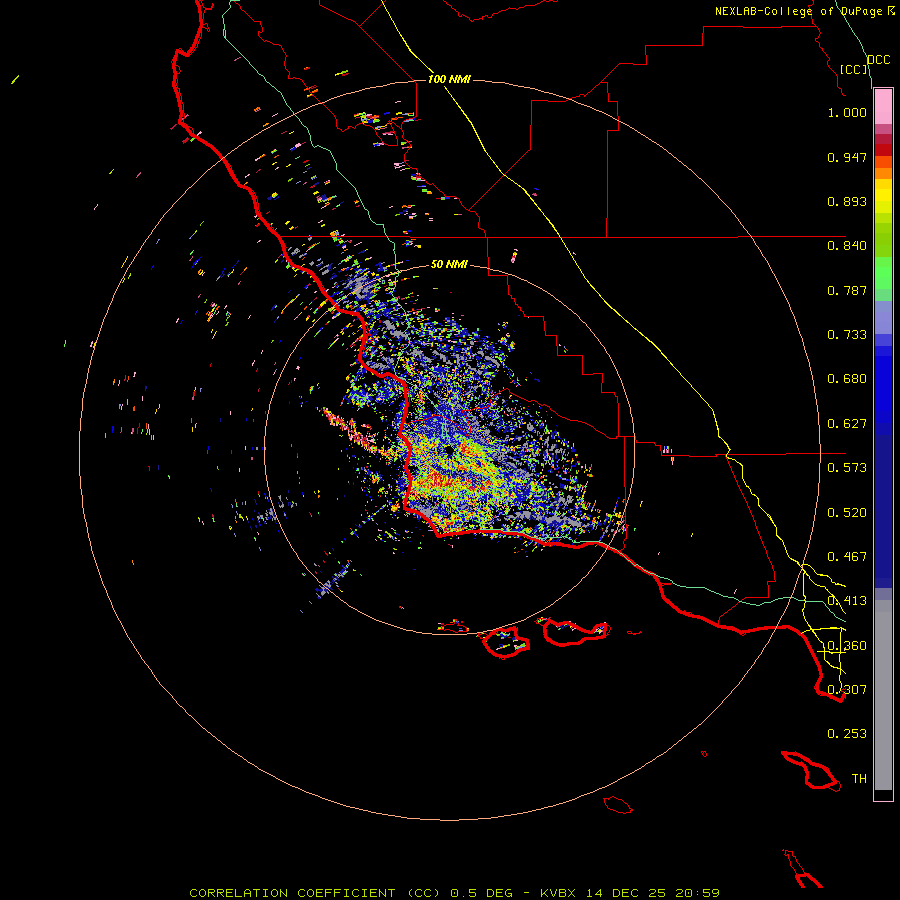
Task: Click the KVBX station identifier in caption
Action: coord(557,893)
